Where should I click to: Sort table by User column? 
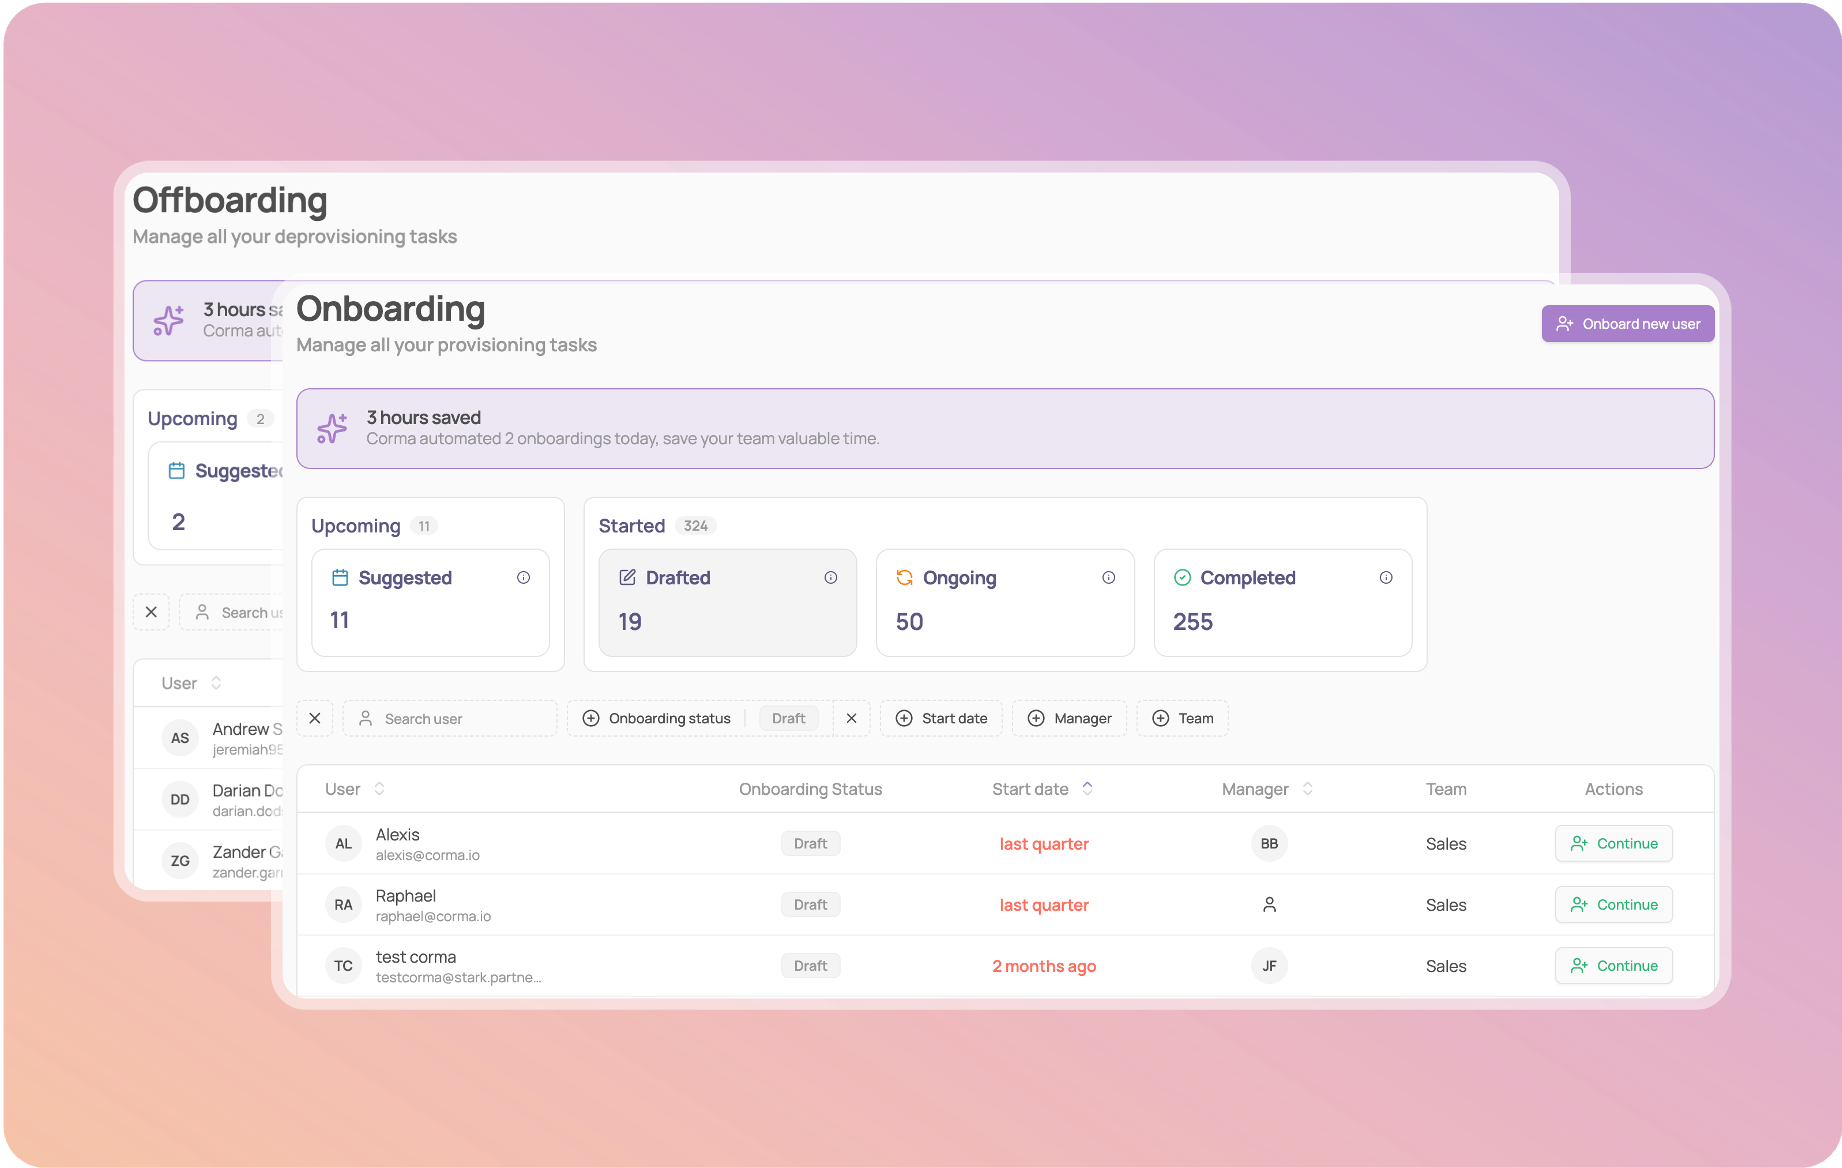click(379, 789)
